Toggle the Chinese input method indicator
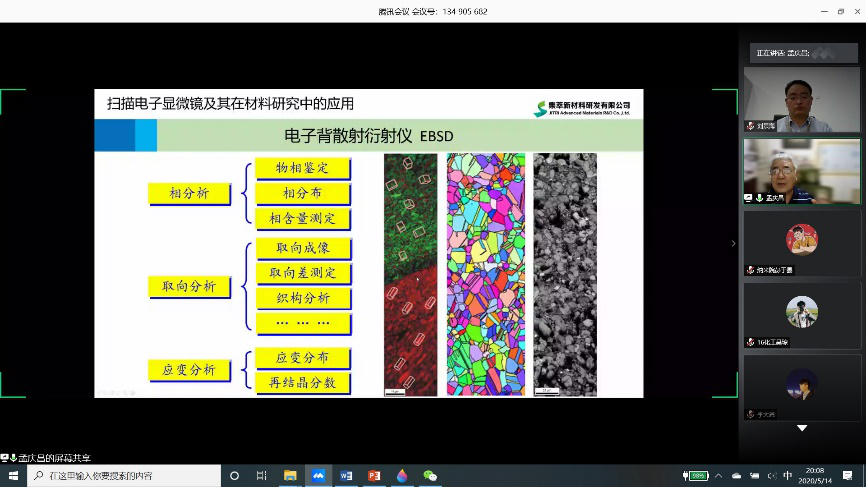Image resolution: width=866 pixels, height=487 pixels. coord(787,476)
